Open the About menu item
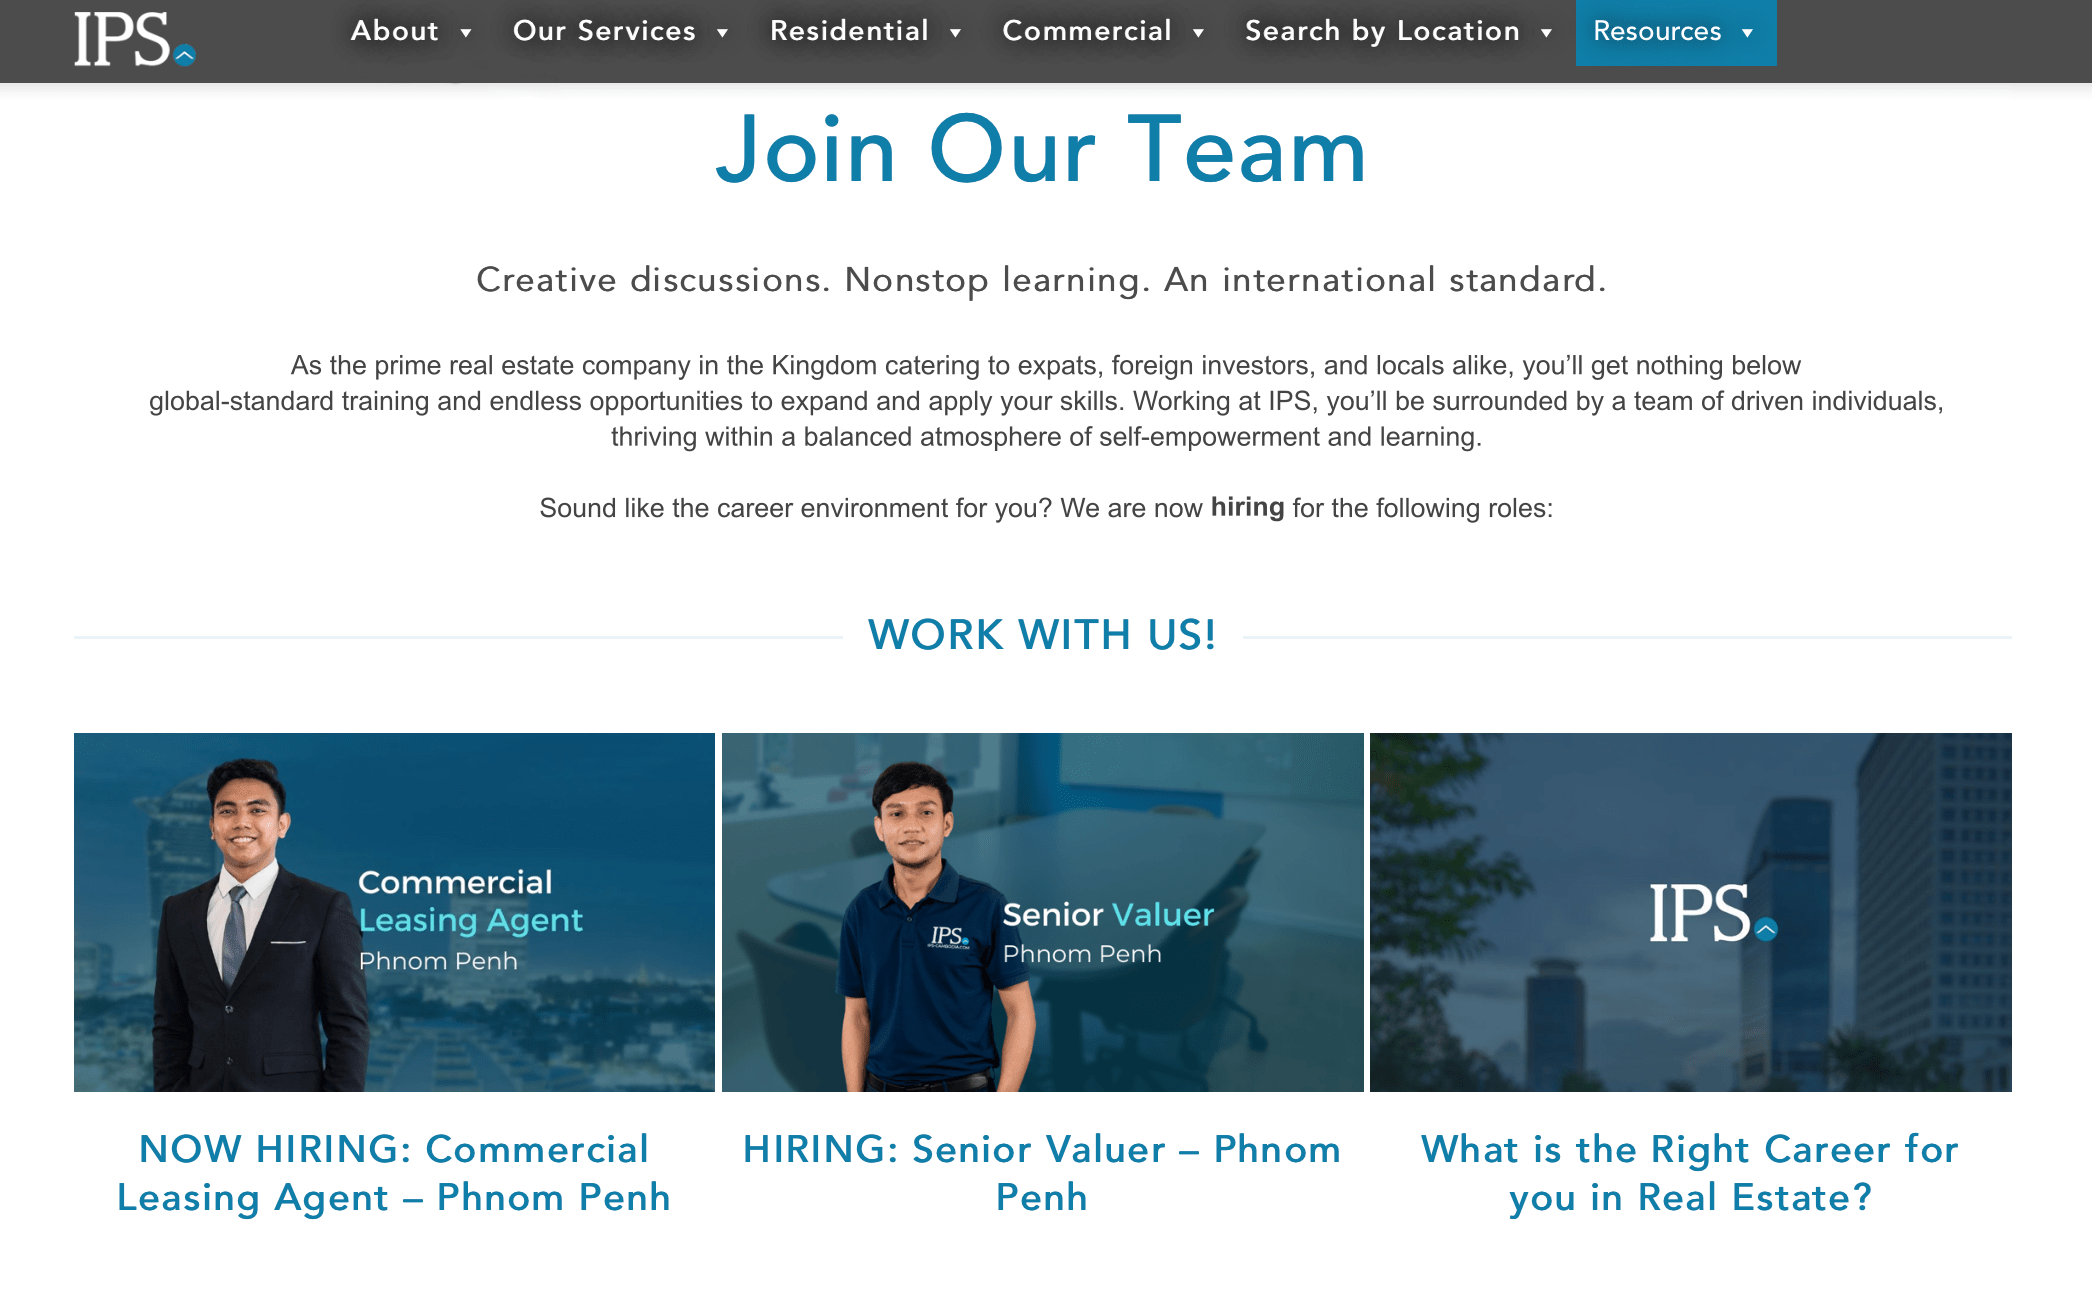Image resolution: width=2092 pixels, height=1292 pixels. point(395,31)
